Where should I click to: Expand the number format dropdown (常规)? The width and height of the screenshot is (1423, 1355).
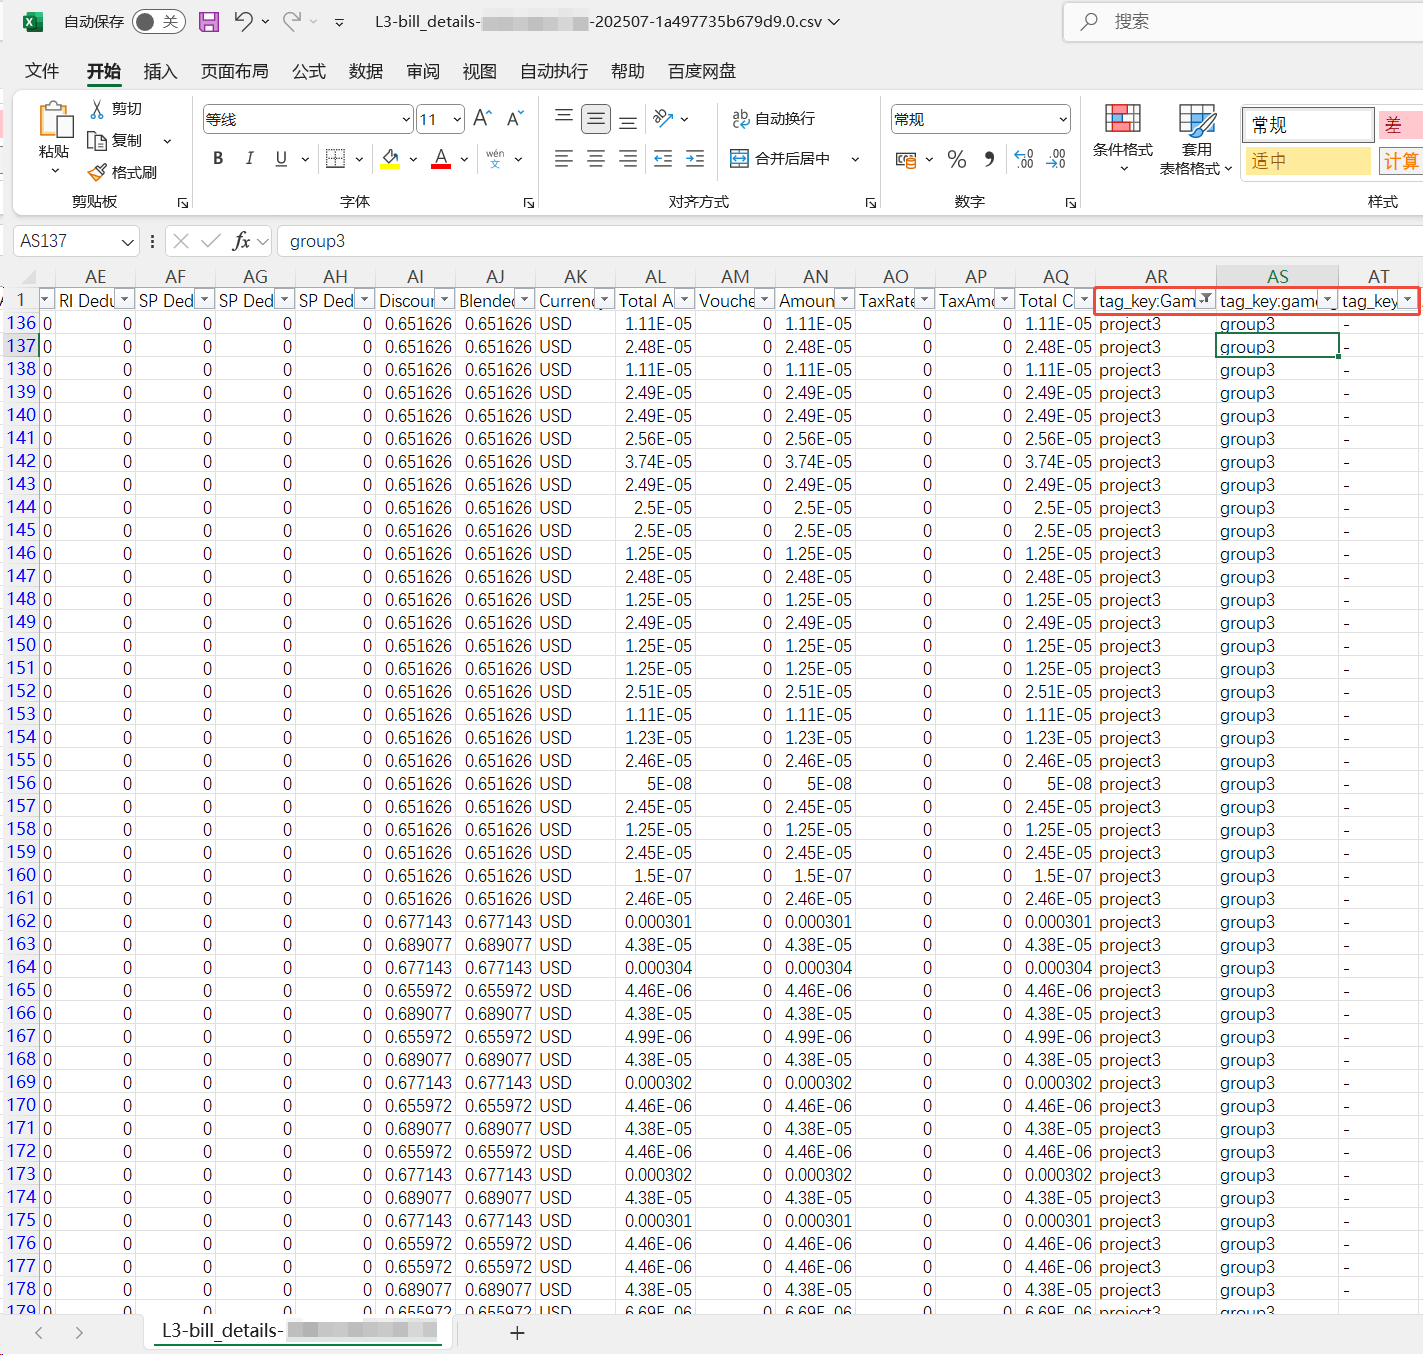(1062, 120)
